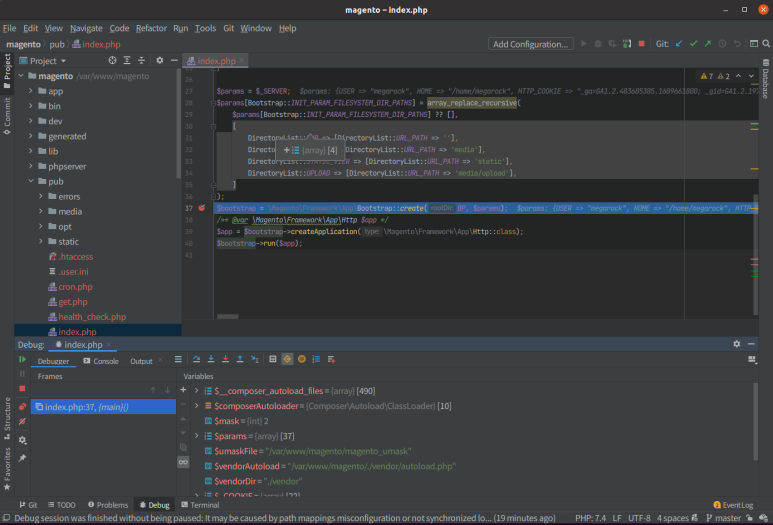The image size is (773, 525).
Task: Switch to the Console debug tab
Action: click(x=101, y=361)
